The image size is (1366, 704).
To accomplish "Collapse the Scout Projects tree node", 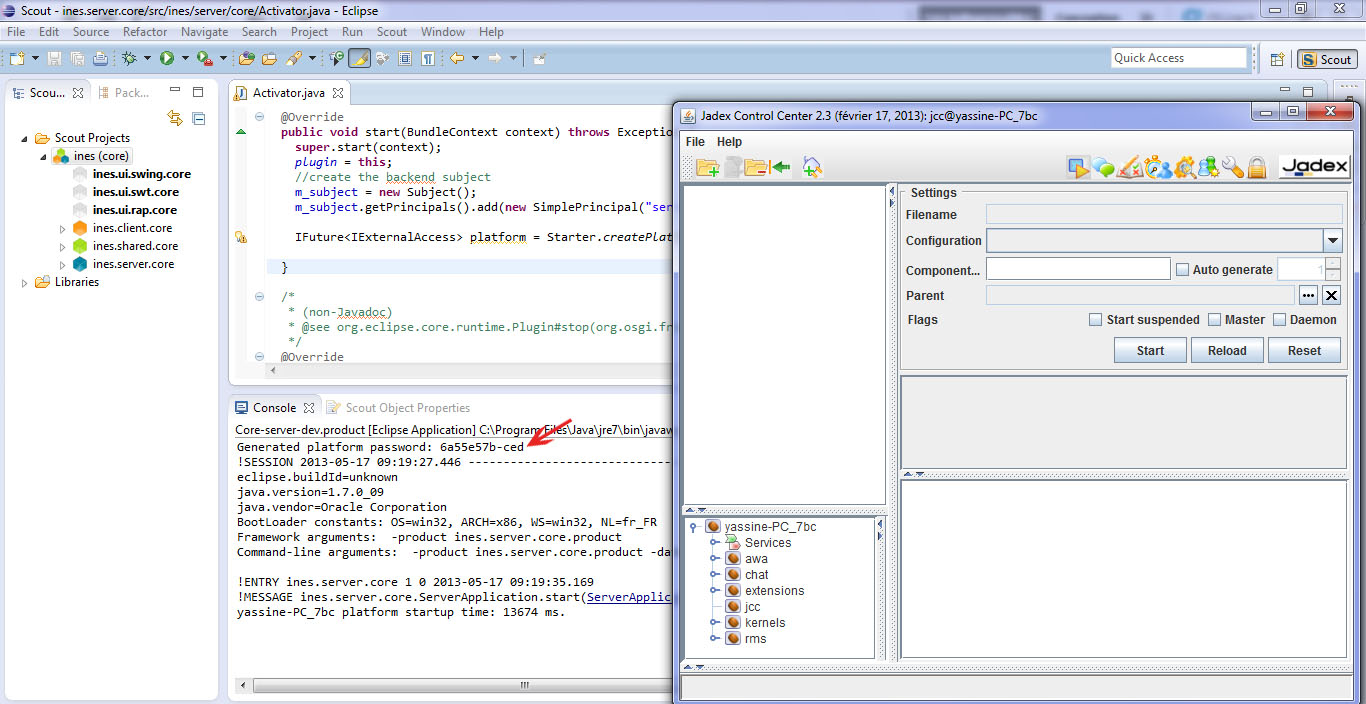I will tap(25, 138).
